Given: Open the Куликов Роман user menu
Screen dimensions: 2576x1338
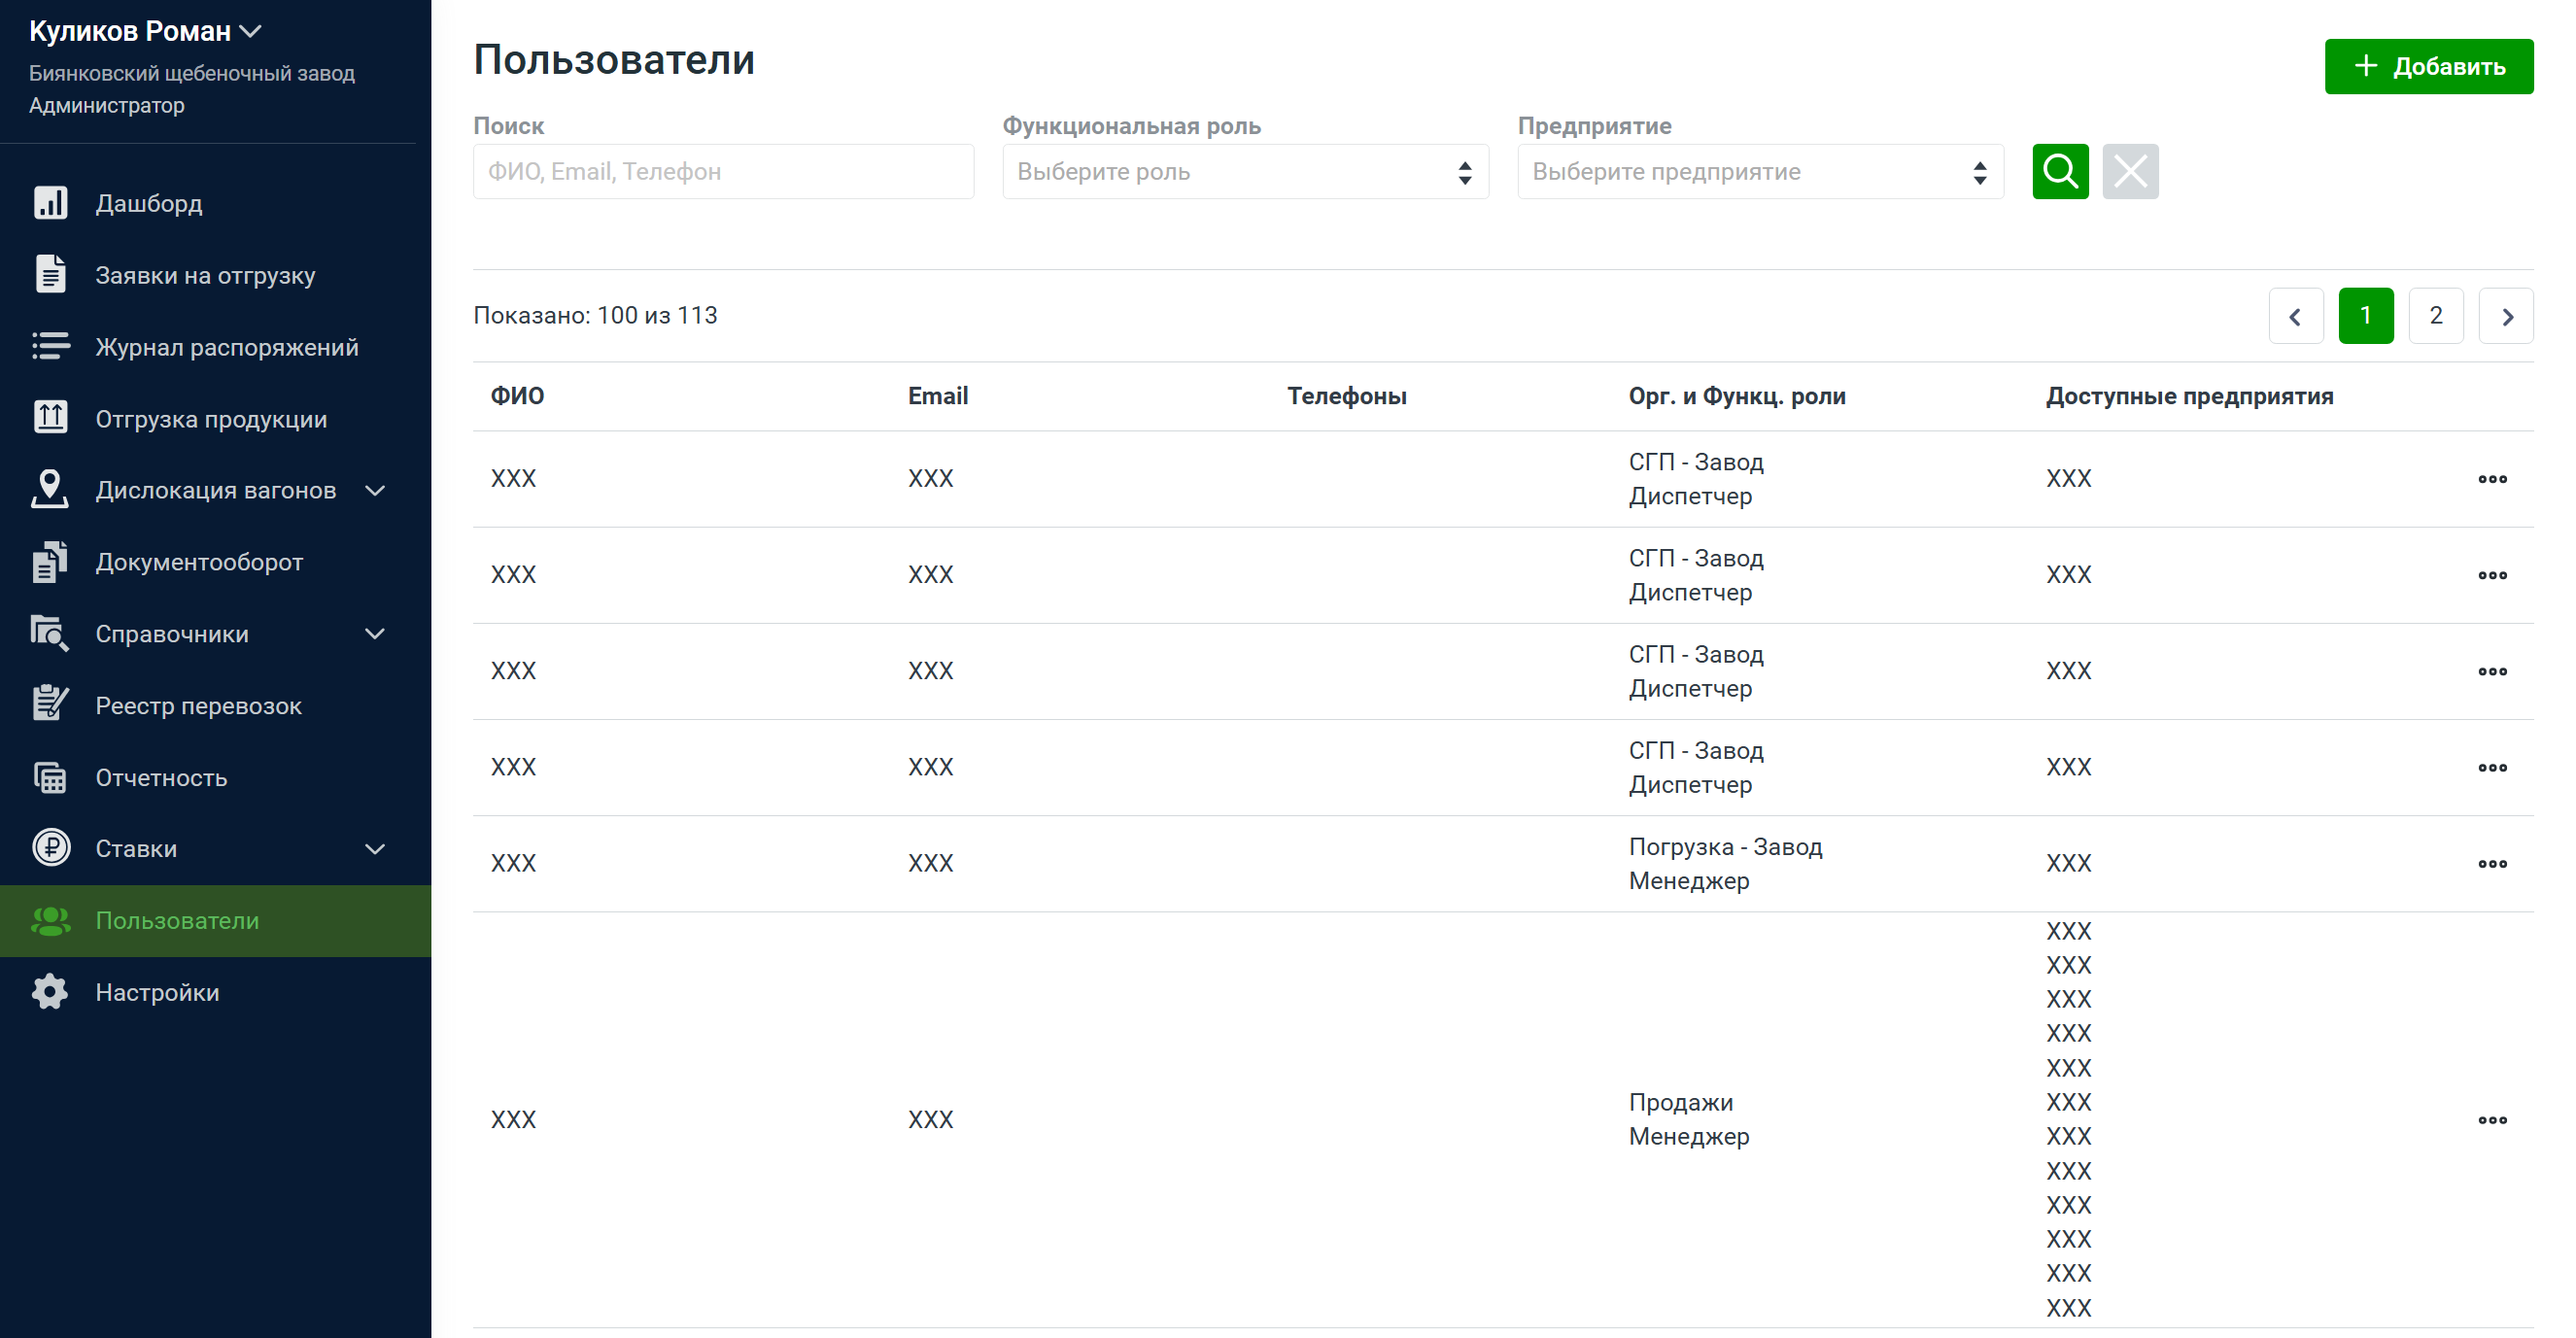Looking at the screenshot, I should click(x=145, y=31).
